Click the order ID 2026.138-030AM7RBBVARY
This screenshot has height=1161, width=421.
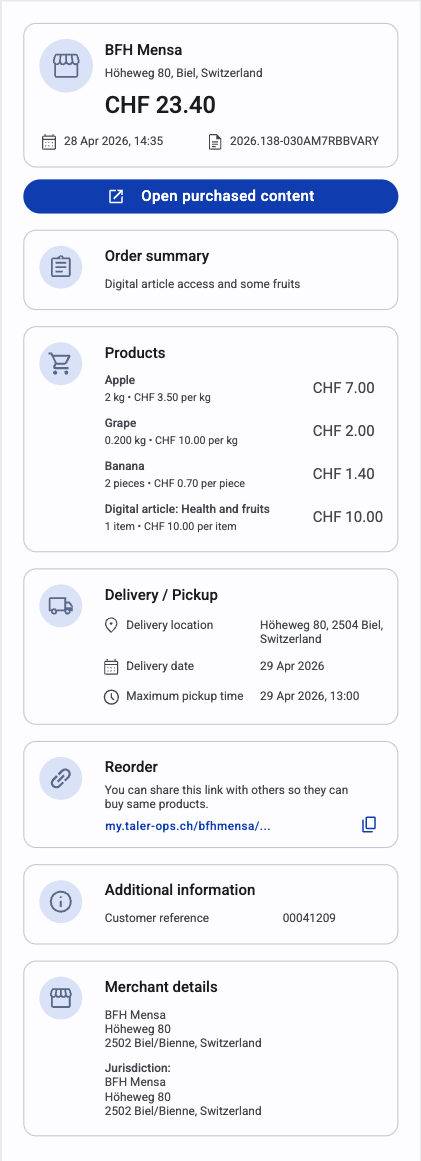305,141
